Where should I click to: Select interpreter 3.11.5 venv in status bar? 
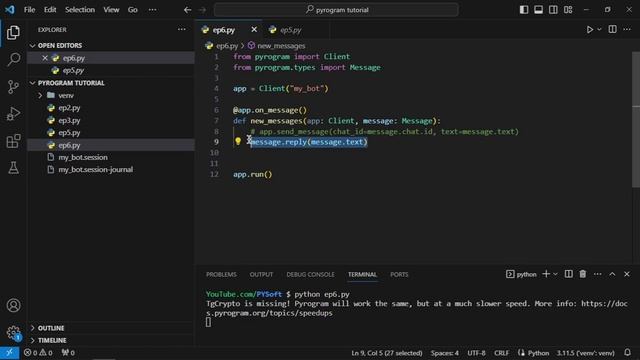586,353
